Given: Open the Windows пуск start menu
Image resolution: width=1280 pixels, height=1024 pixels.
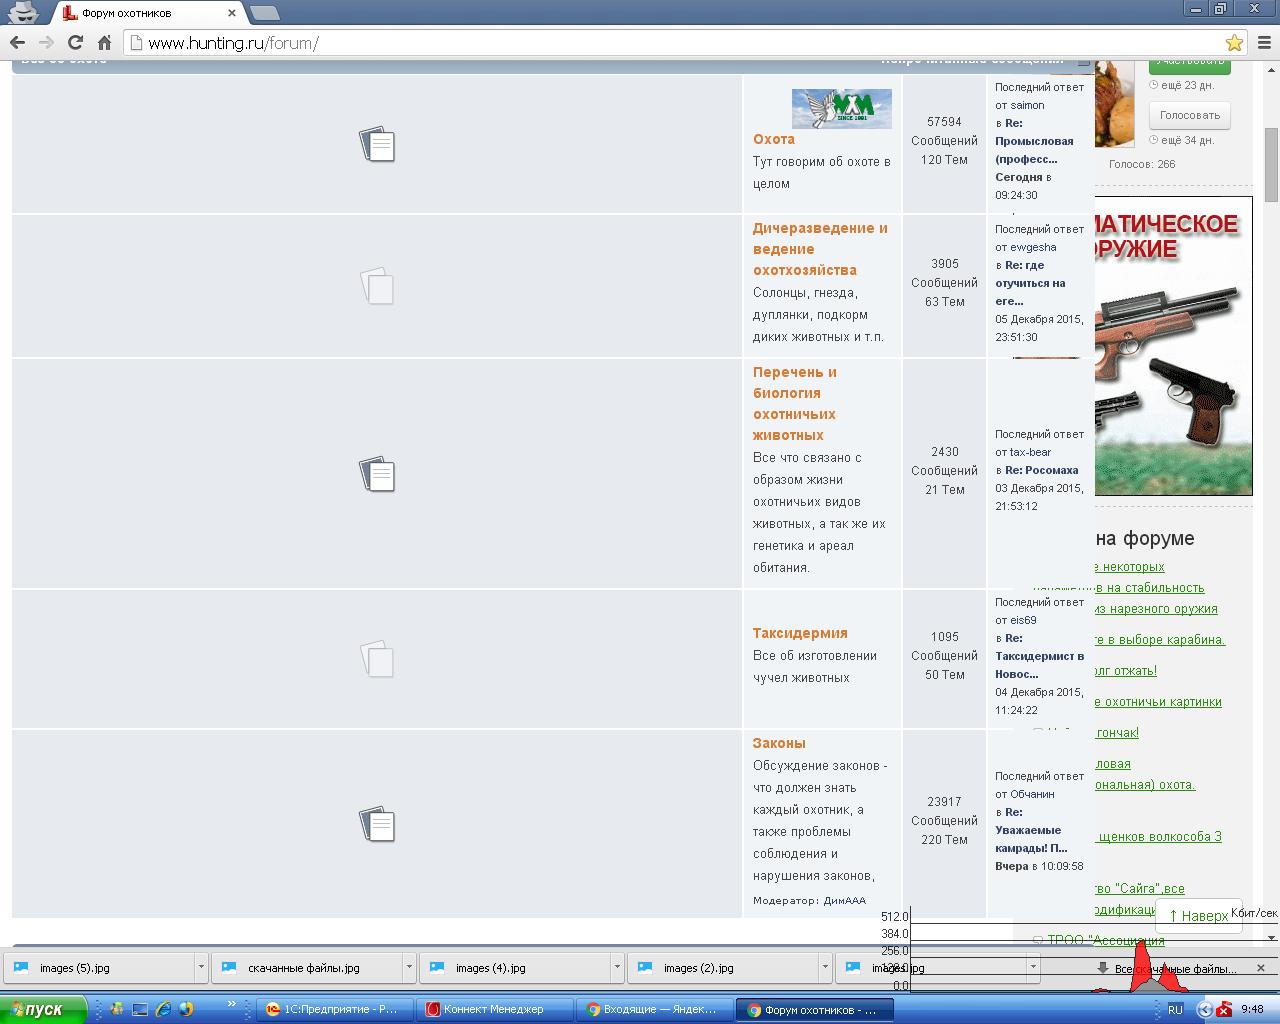Looking at the screenshot, I should point(43,1009).
